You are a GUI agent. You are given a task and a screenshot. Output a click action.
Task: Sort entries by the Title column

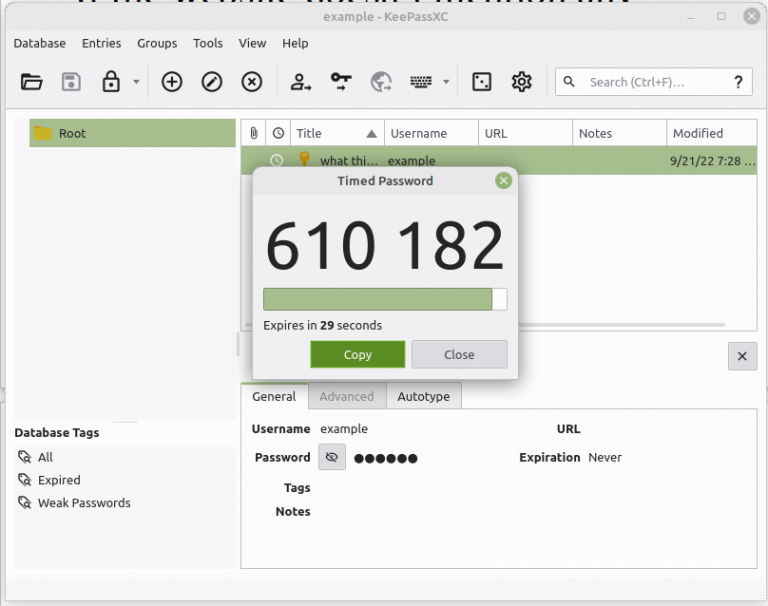click(x=336, y=133)
